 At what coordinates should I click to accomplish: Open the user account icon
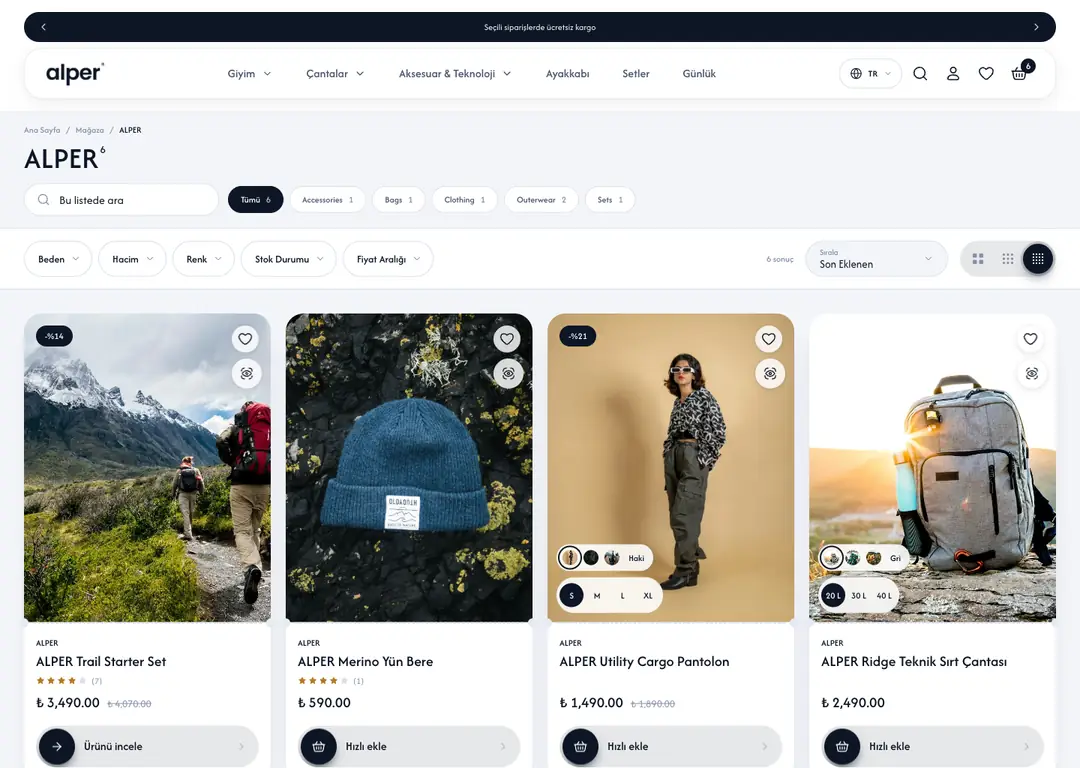(x=953, y=74)
